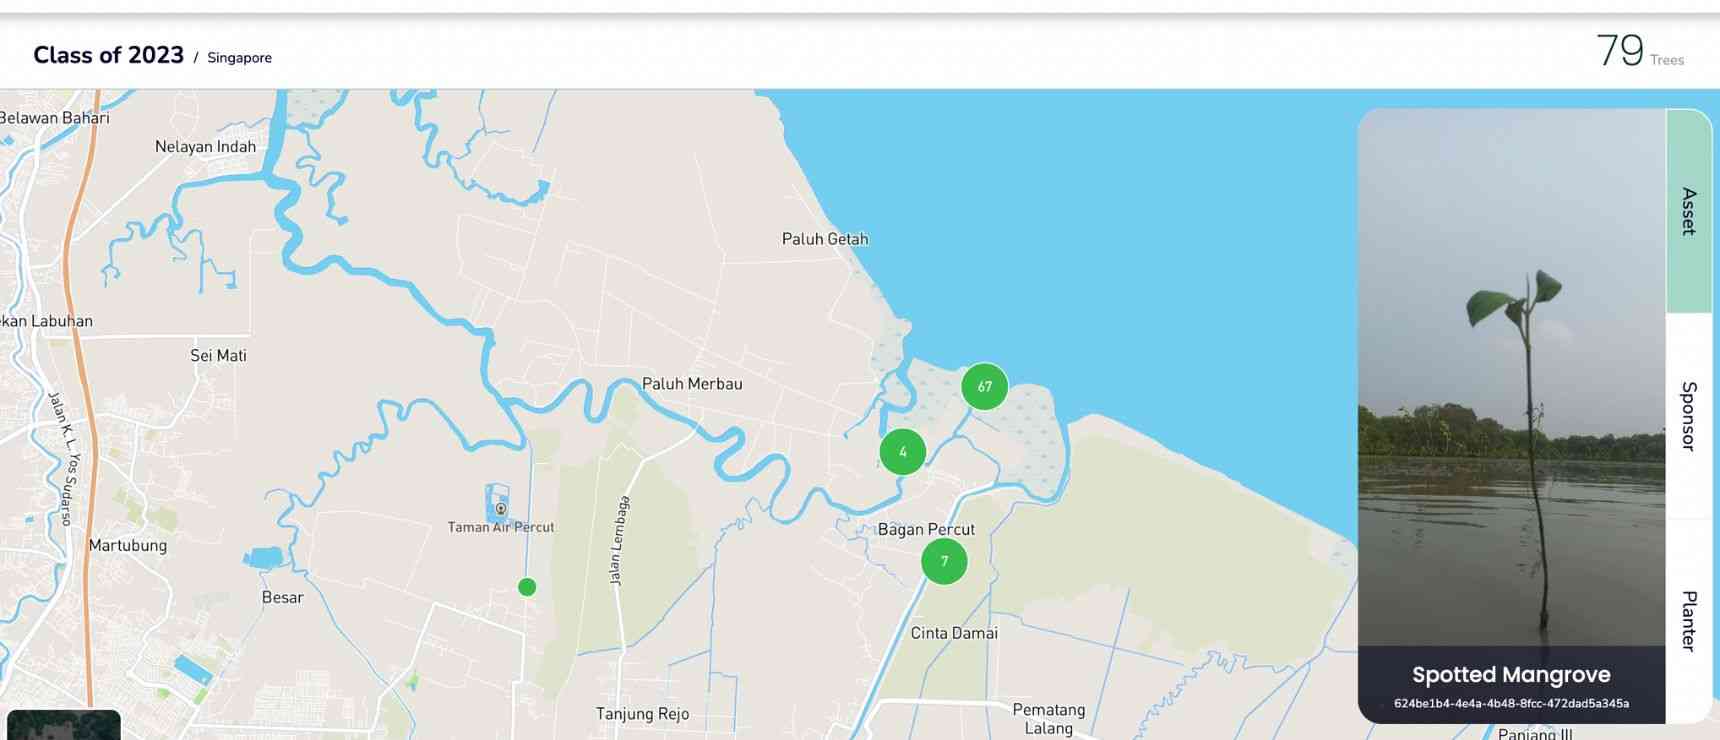Click the Paluh Getah place label
The width and height of the screenshot is (1720, 740).
tap(824, 239)
